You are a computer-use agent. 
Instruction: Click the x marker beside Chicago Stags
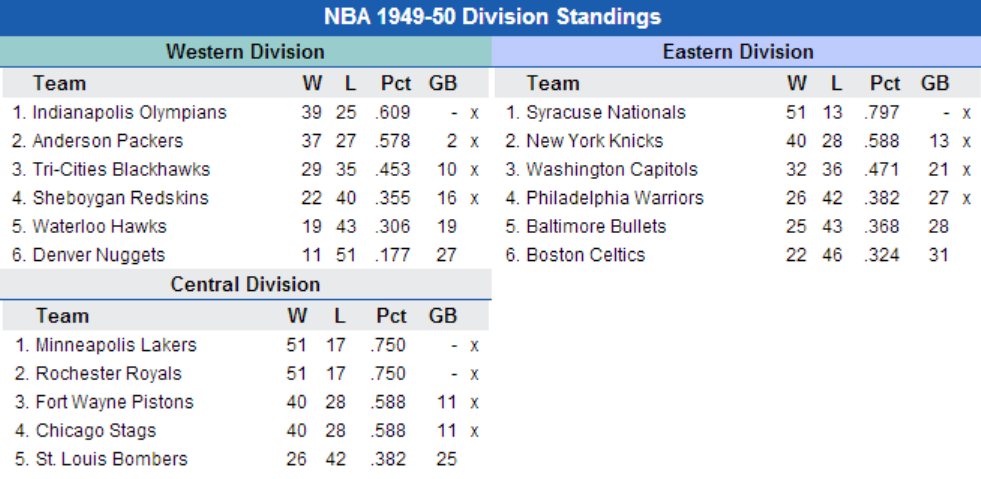coord(475,431)
